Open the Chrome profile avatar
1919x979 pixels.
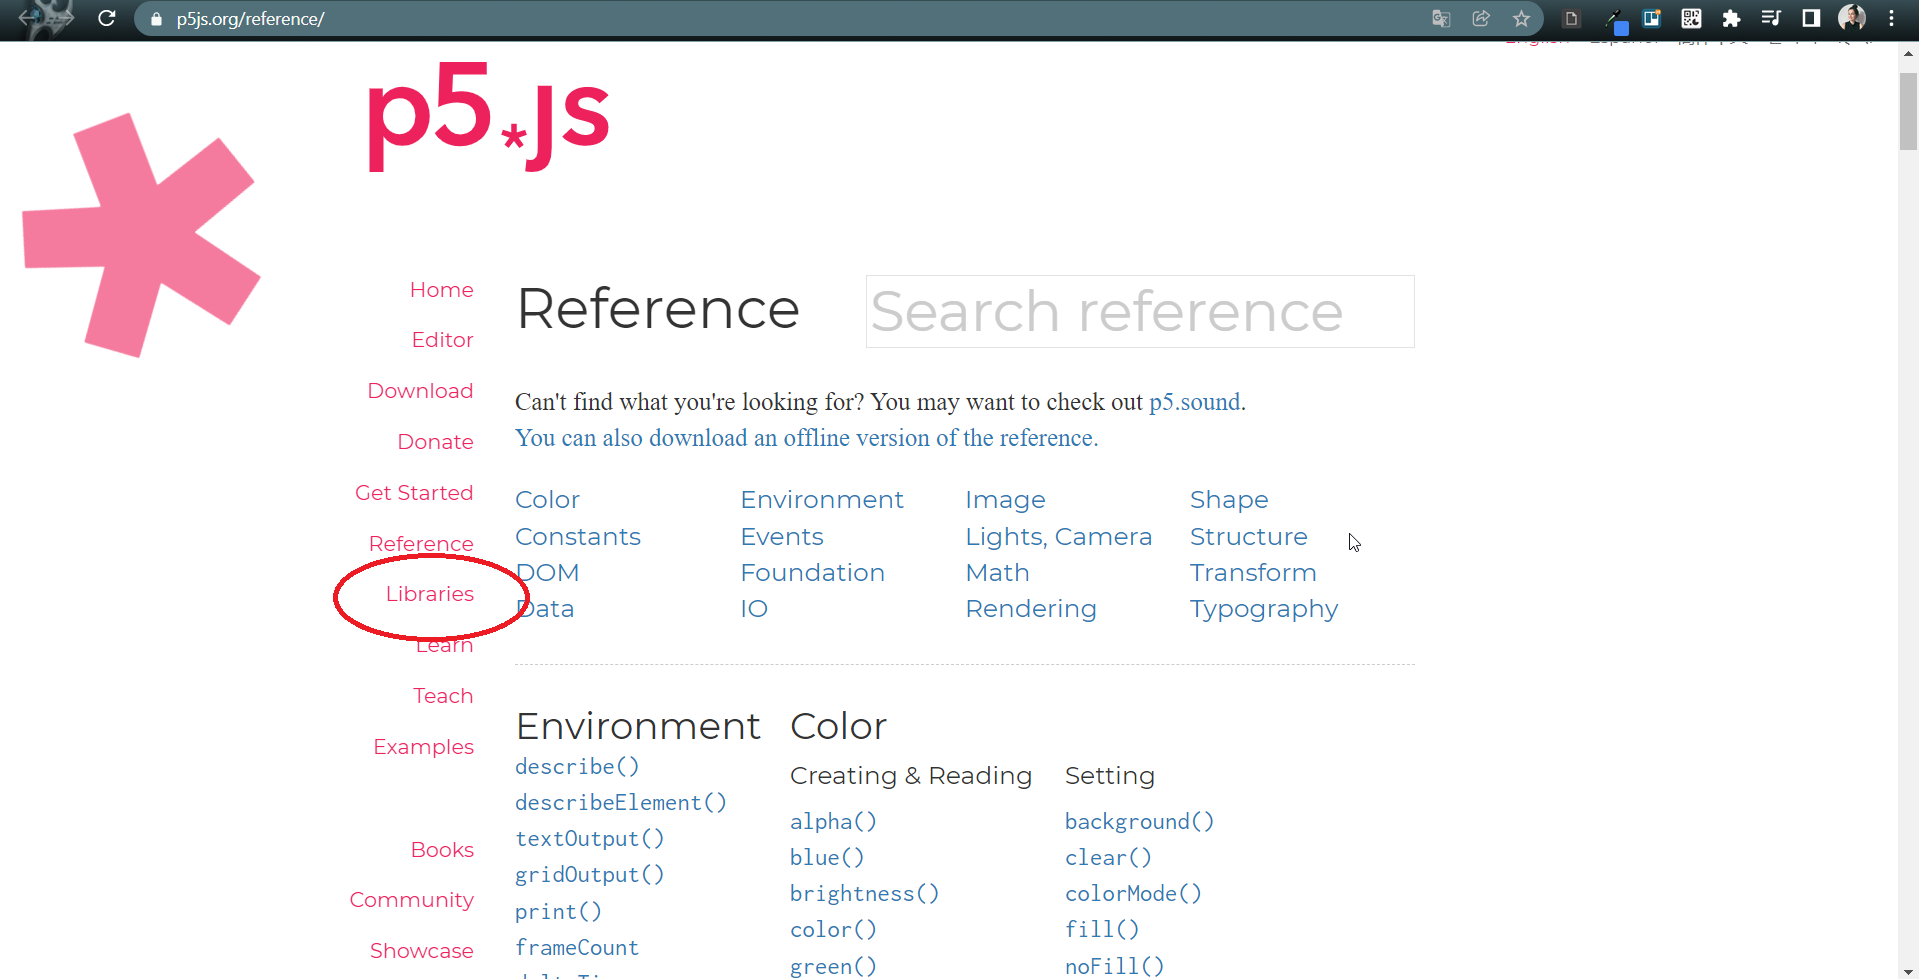tap(1852, 18)
